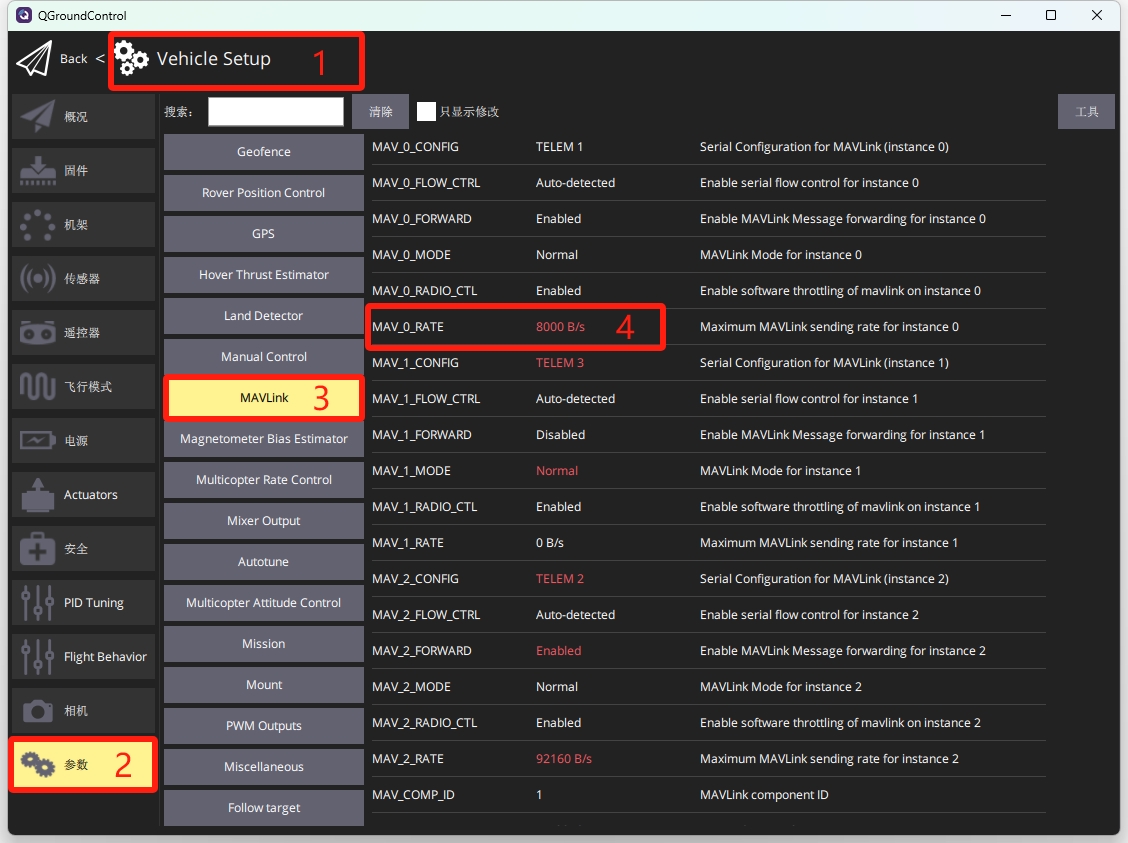Select the Land Detector group
This screenshot has height=843, width=1128.
(264, 316)
